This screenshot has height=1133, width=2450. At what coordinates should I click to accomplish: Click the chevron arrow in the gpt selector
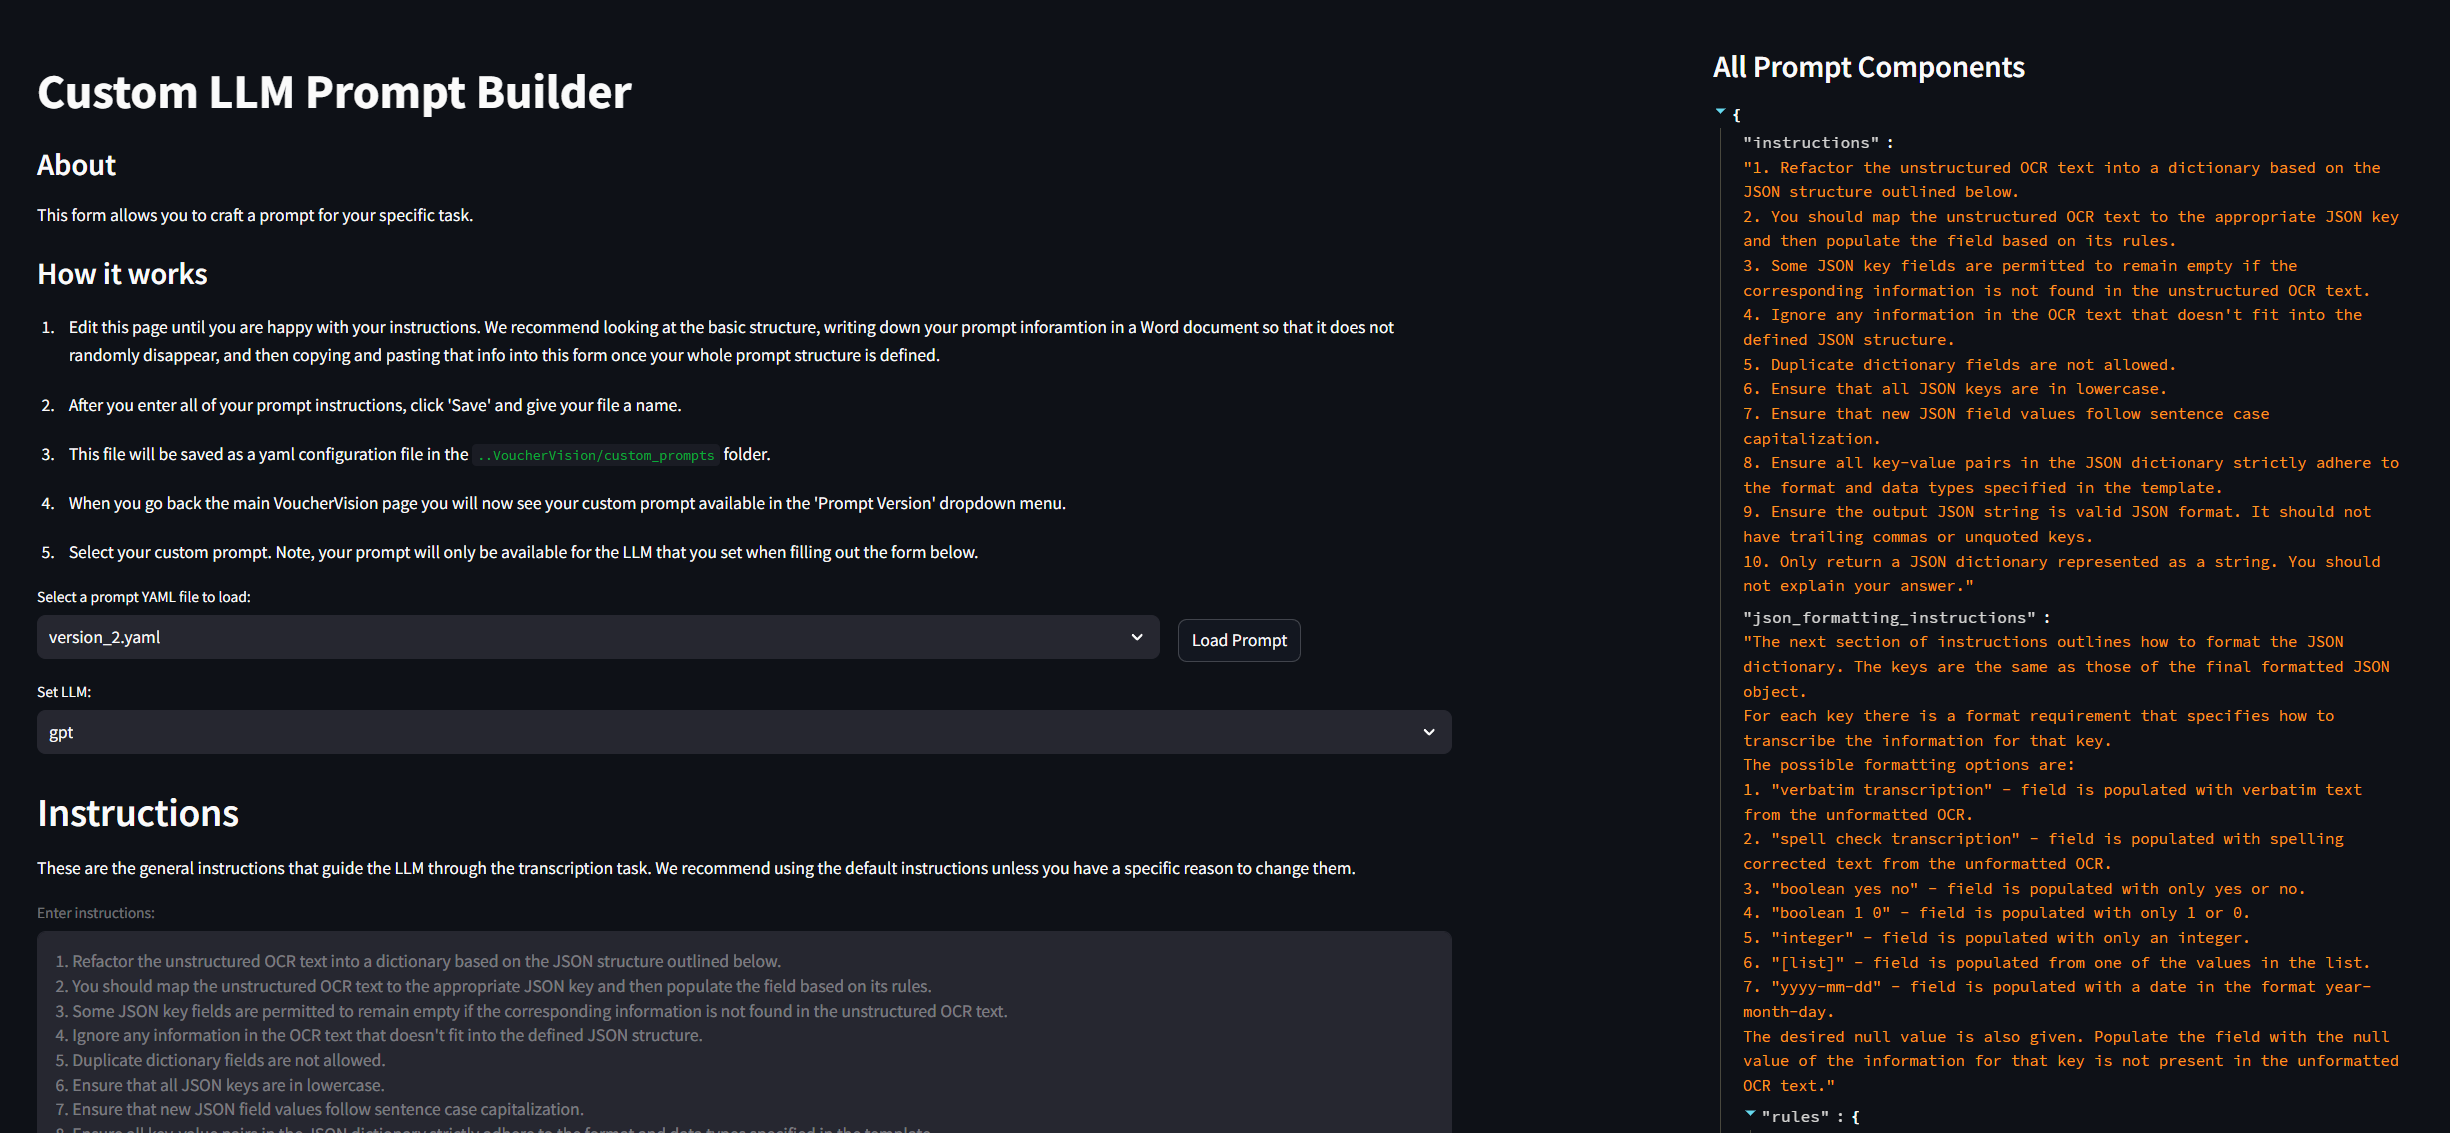pos(1428,732)
